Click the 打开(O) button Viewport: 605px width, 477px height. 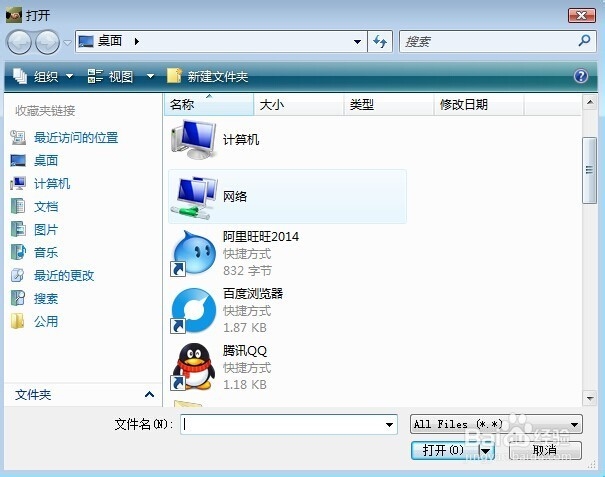point(444,450)
